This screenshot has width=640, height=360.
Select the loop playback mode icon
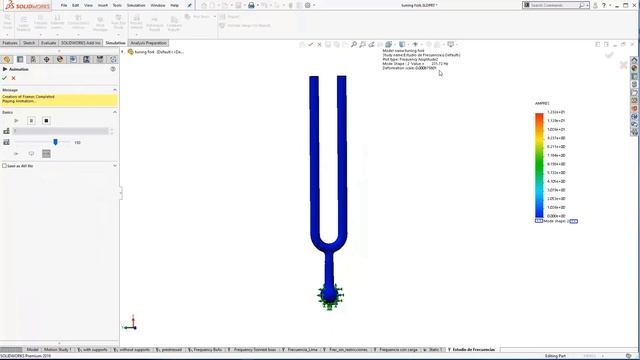pos(31,153)
